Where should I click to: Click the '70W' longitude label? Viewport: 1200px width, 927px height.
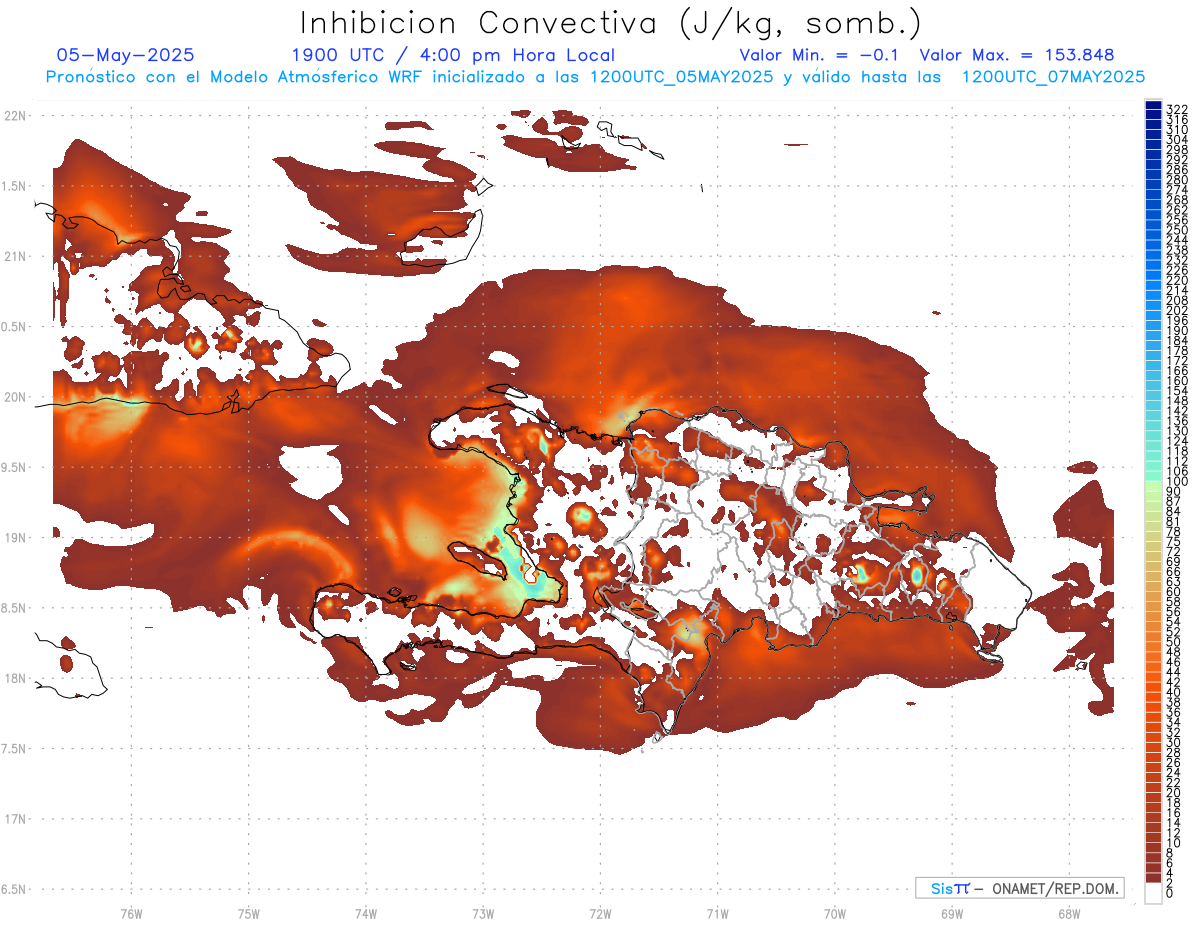(834, 913)
